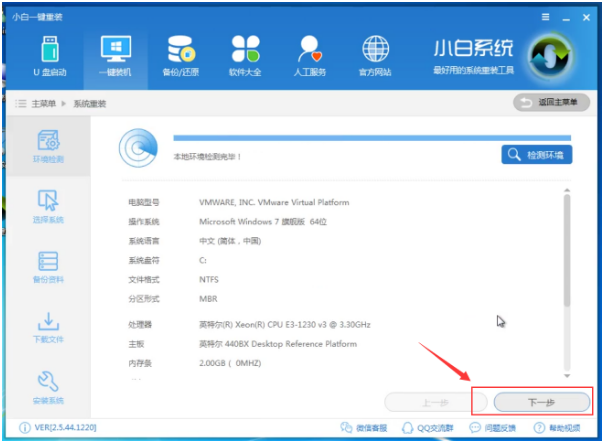Click the version info icon
This screenshot has width=607, height=446.
(25, 428)
